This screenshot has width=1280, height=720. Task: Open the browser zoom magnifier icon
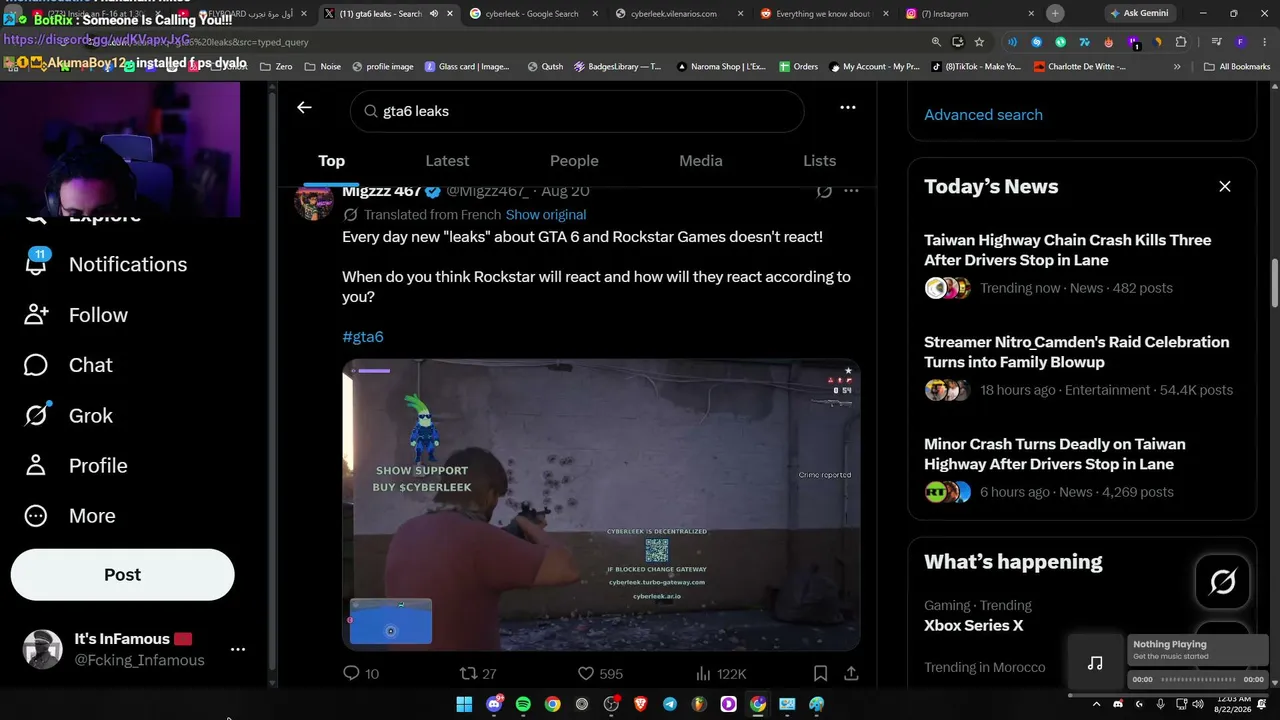[x=937, y=42]
